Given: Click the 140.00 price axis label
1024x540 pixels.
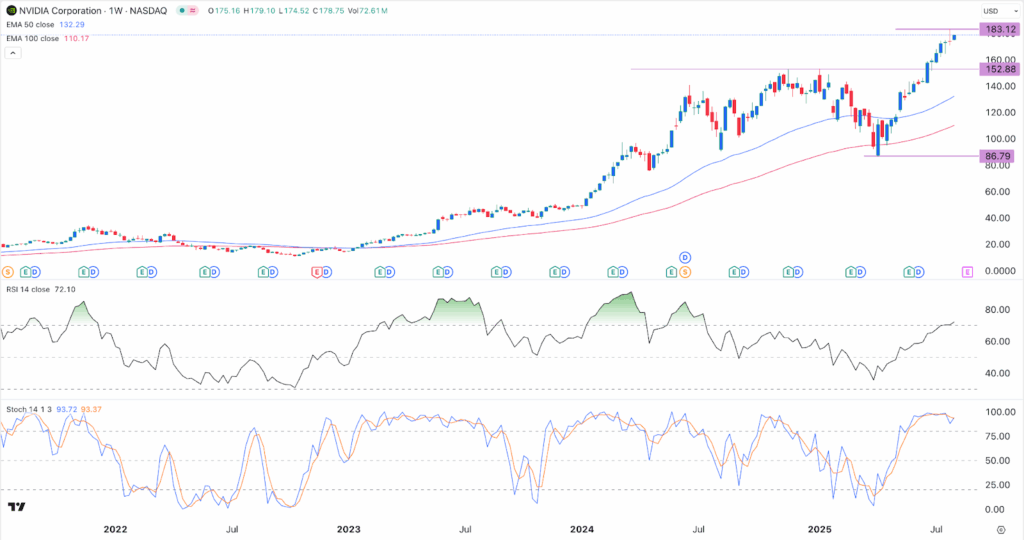Looking at the screenshot, I should tap(1000, 86).
